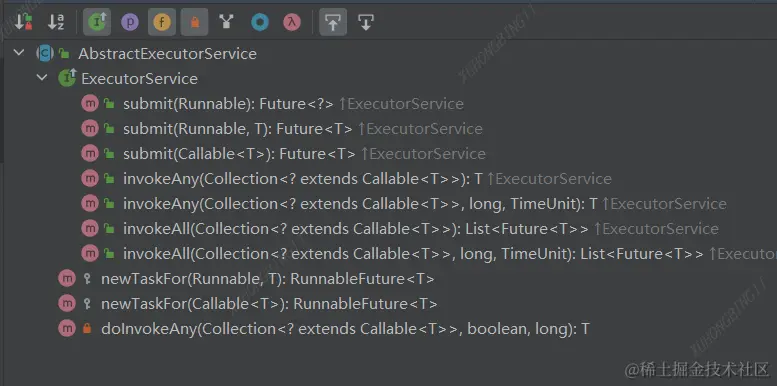
Task: Select the ExecutorService tree item
Action: [x=139, y=79]
